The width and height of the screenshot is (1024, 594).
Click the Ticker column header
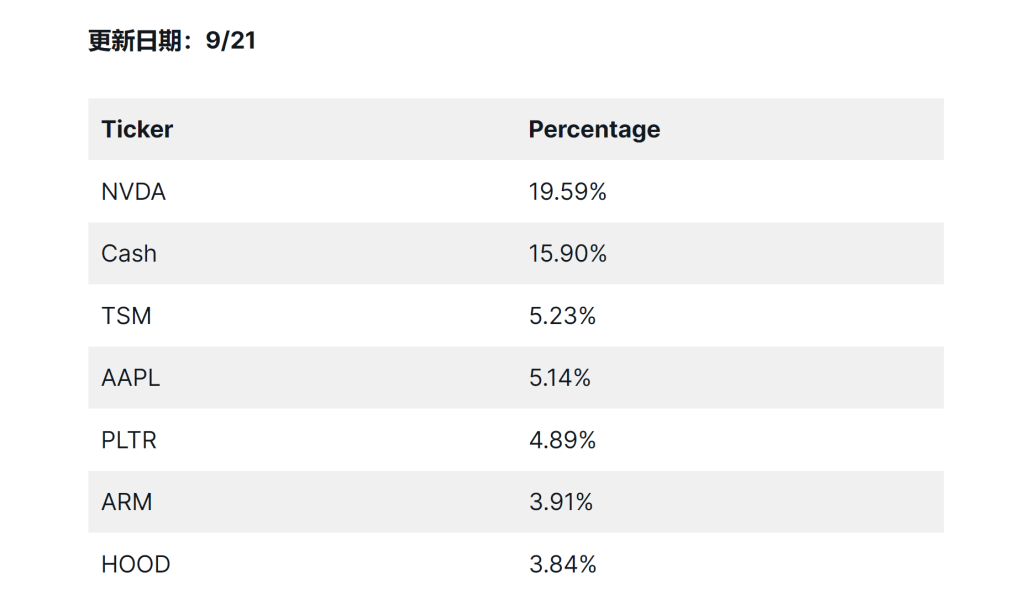pyautogui.click(x=137, y=129)
